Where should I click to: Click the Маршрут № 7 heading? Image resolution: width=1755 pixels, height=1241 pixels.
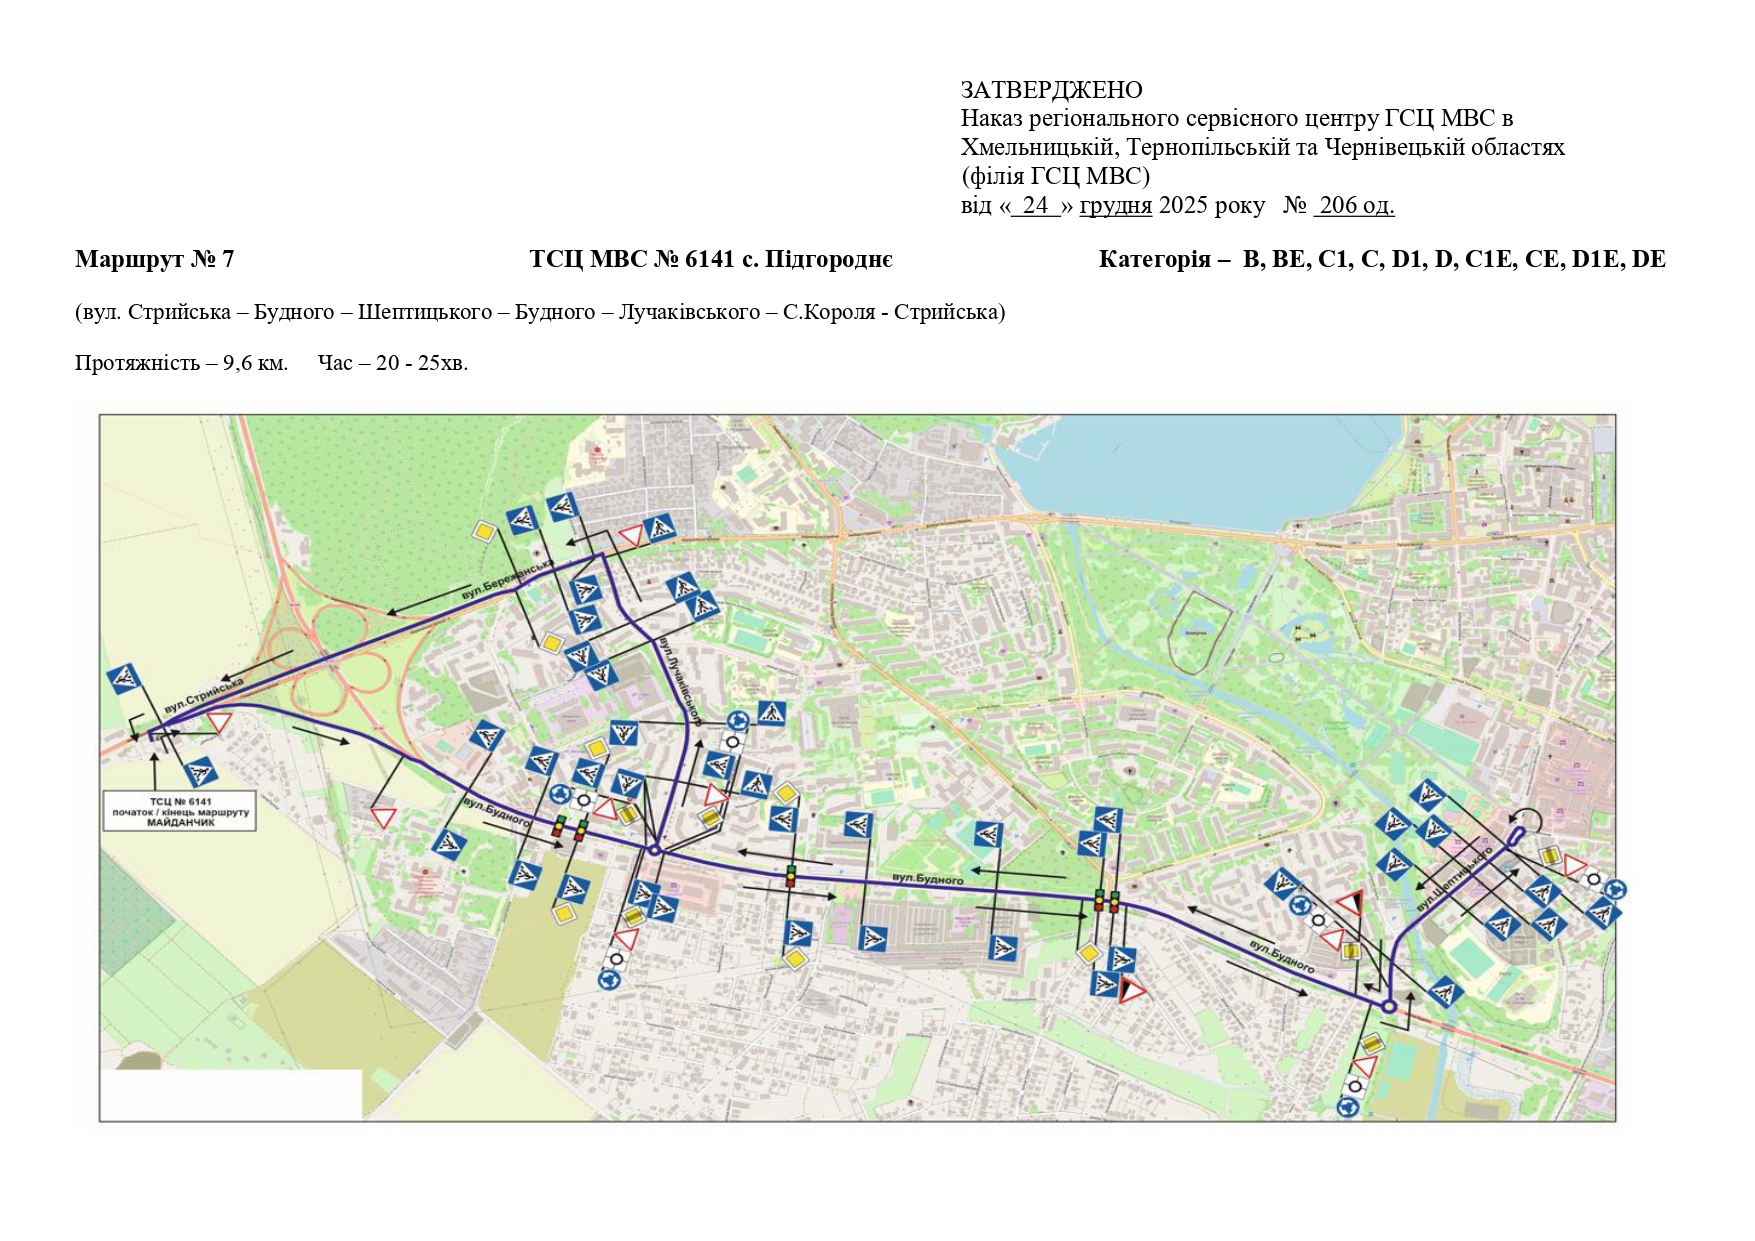click(154, 259)
